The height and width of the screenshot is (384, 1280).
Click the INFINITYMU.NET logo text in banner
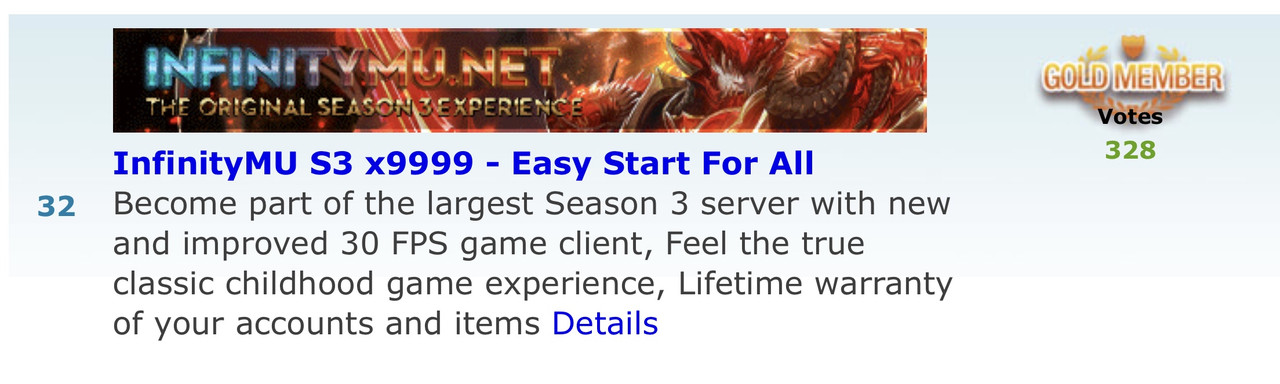tap(352, 66)
